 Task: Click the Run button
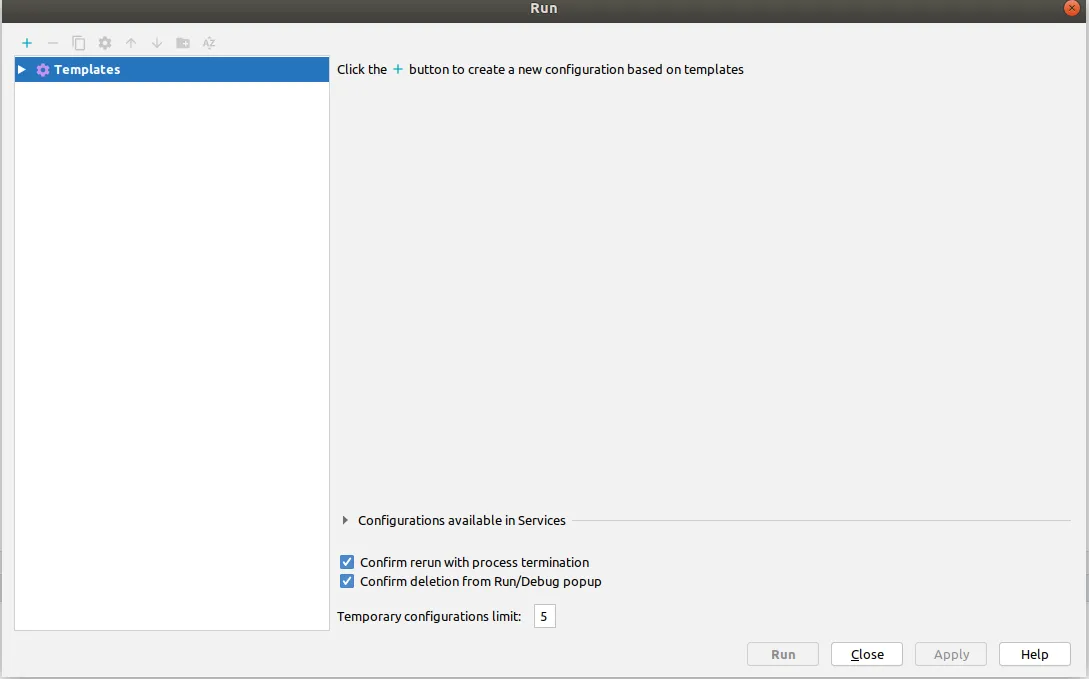[783, 654]
